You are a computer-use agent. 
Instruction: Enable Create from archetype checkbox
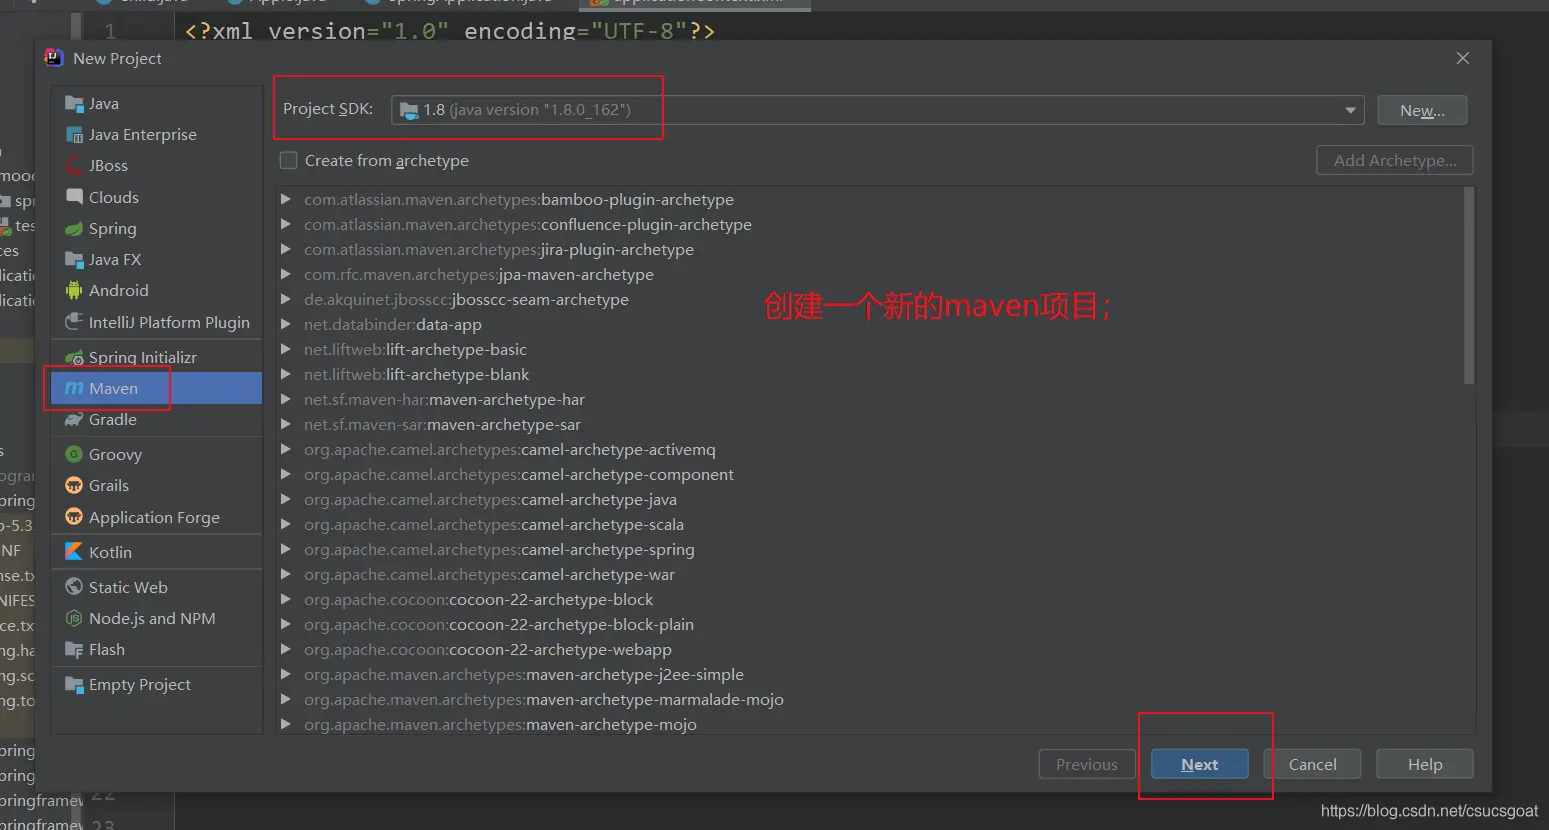(289, 160)
